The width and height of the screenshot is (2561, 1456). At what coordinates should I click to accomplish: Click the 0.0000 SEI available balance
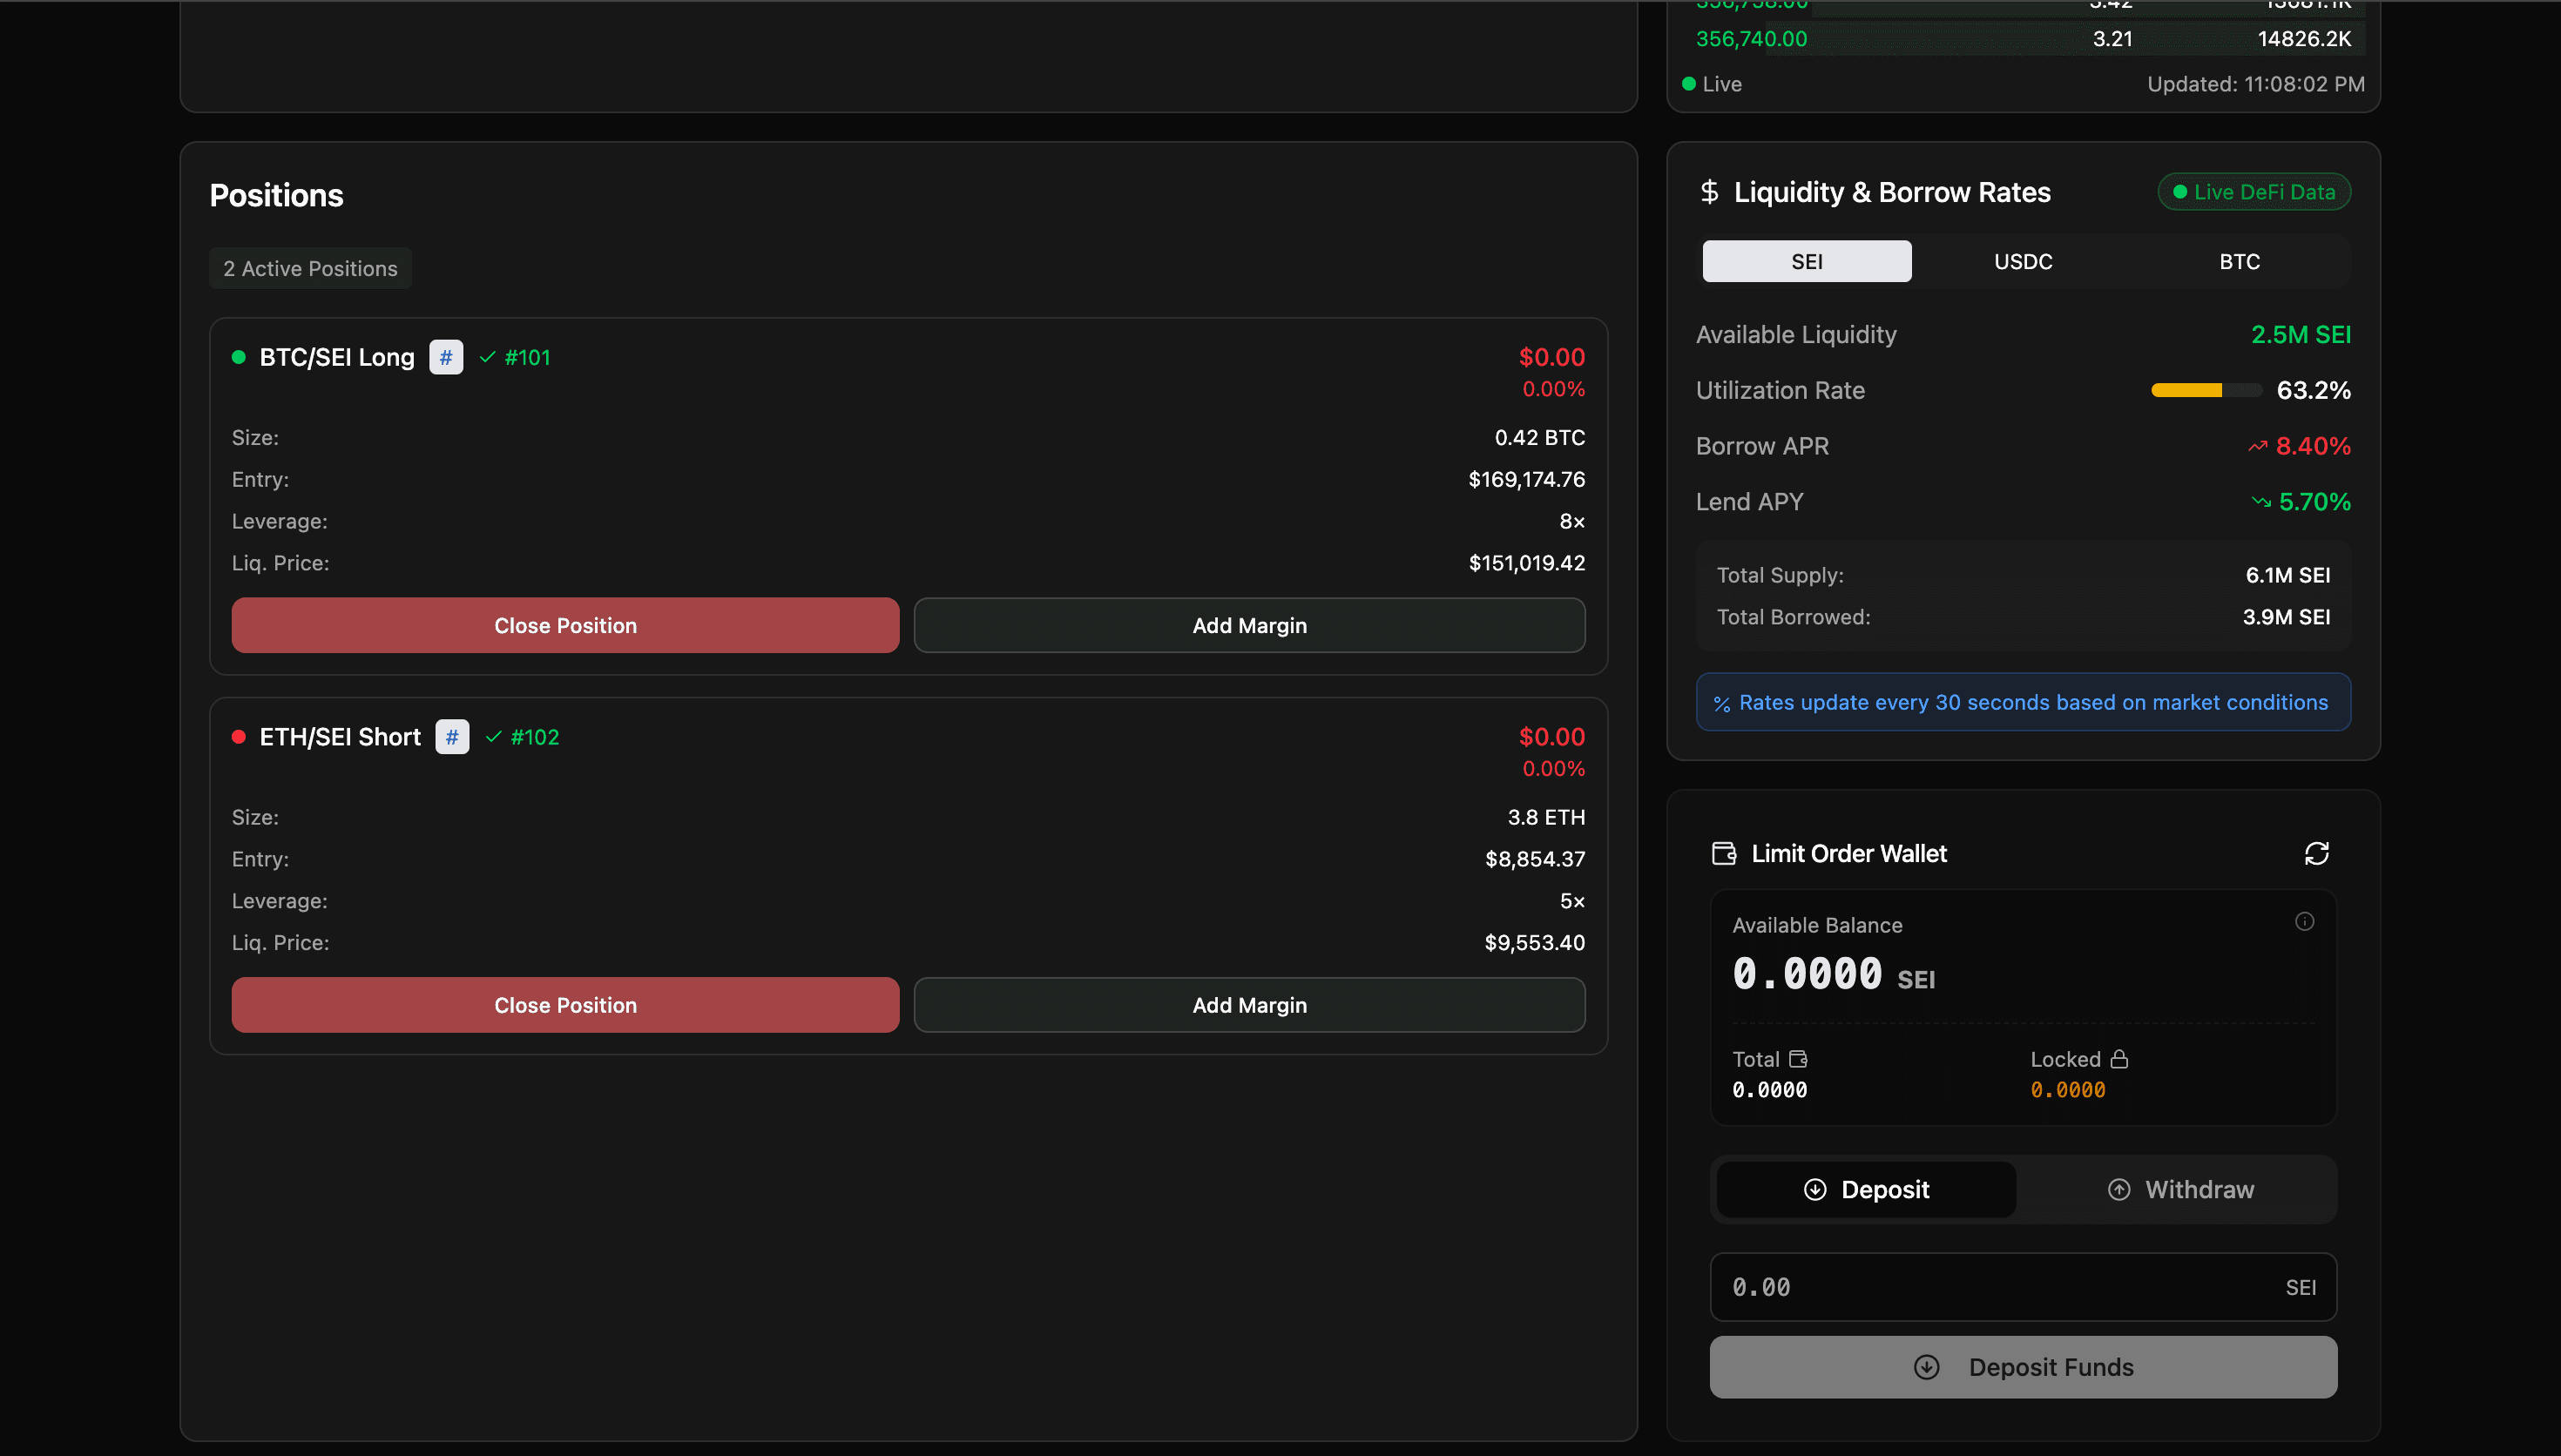(1833, 974)
